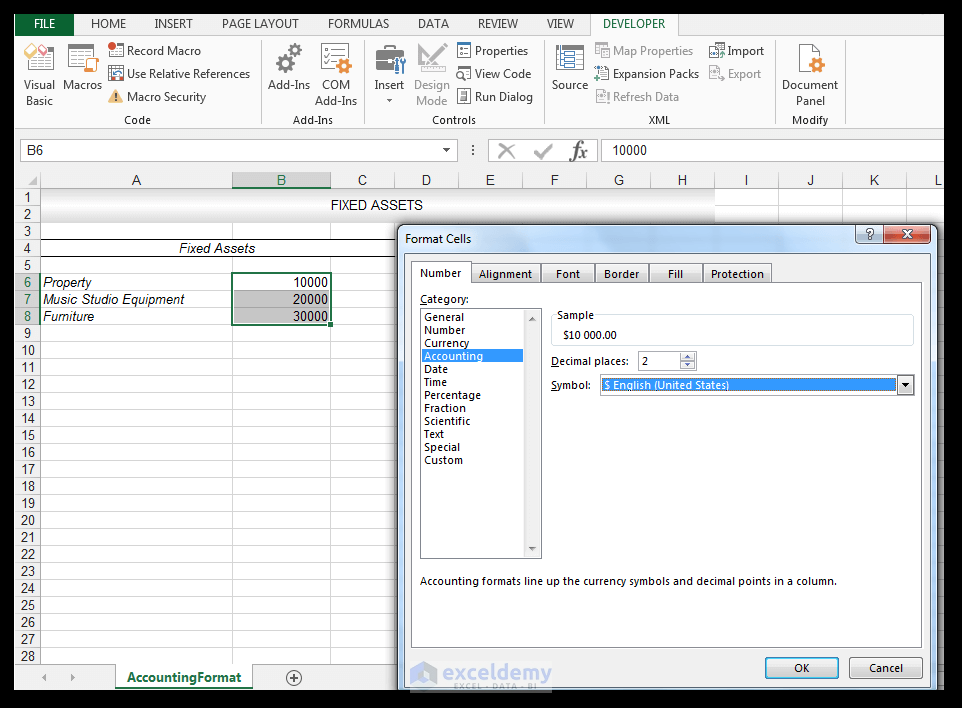Select column B header
Image resolution: width=962 pixels, height=708 pixels.
[281, 180]
